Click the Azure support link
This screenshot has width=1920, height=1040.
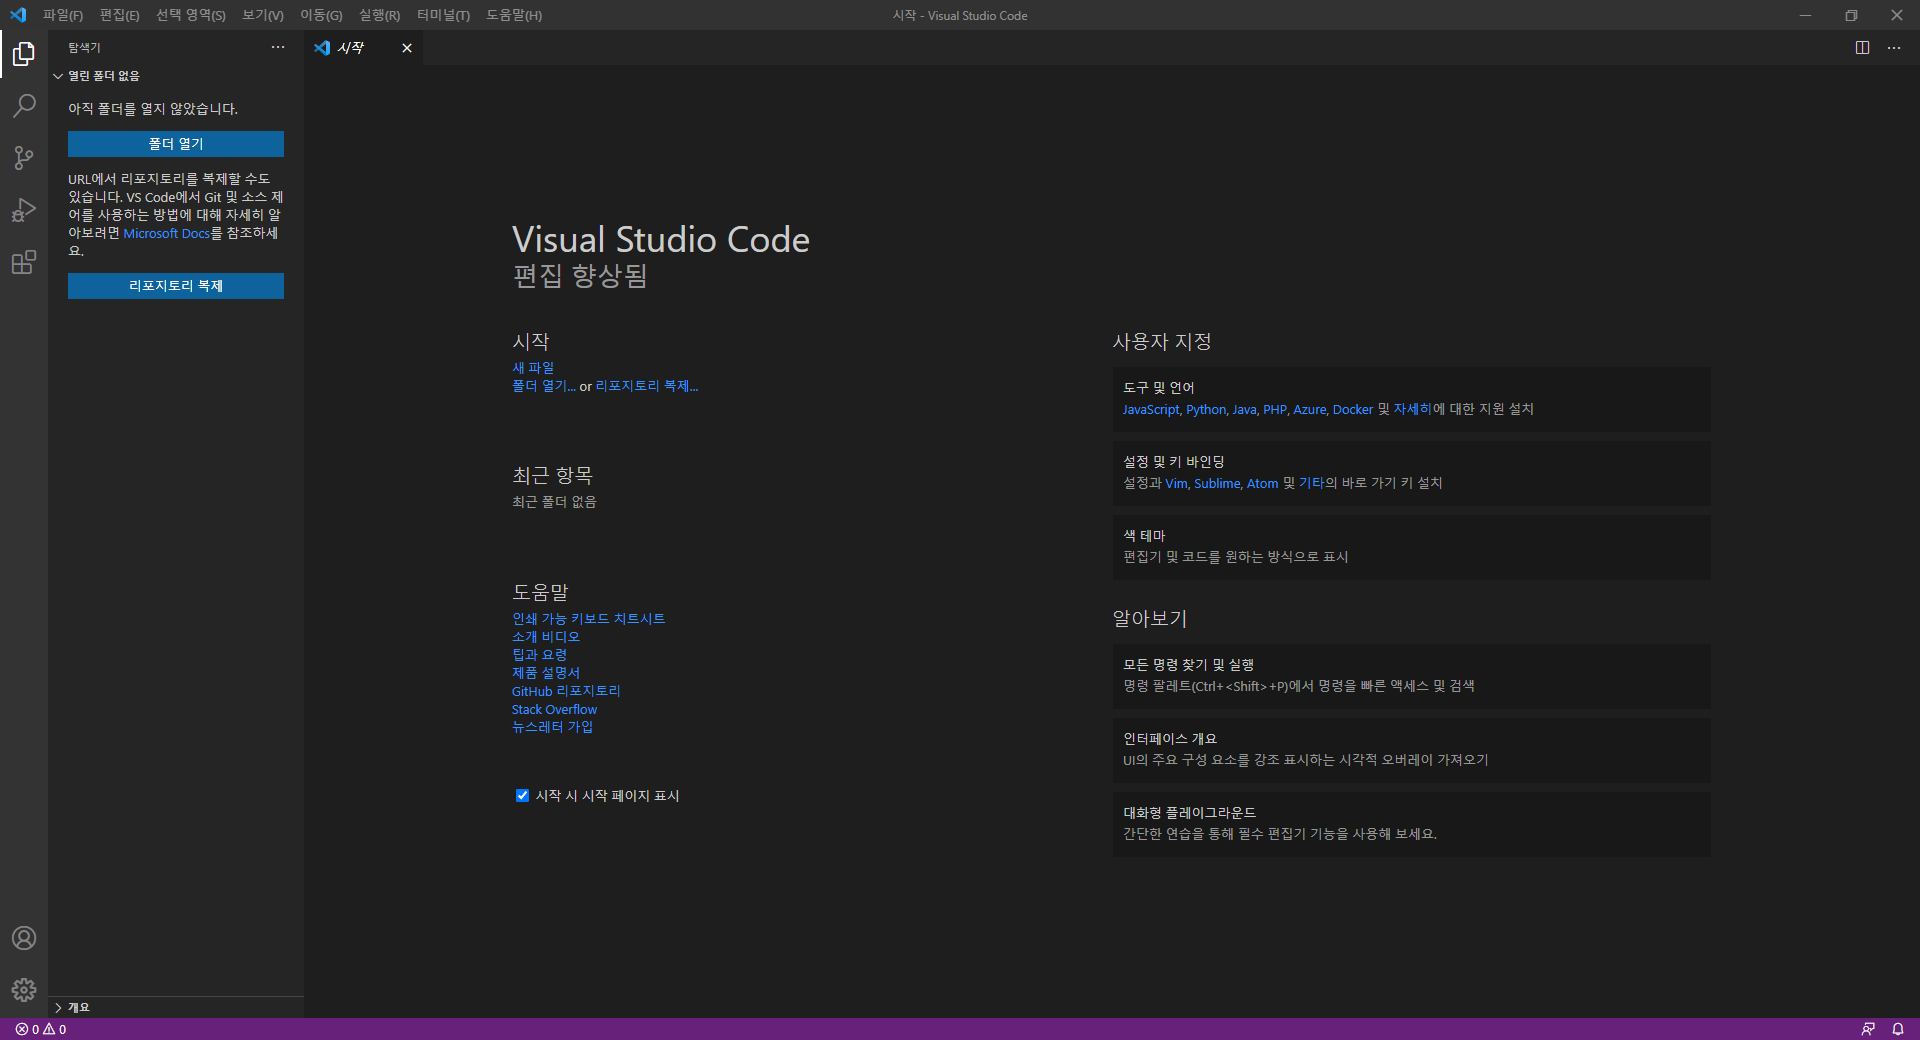click(1310, 409)
